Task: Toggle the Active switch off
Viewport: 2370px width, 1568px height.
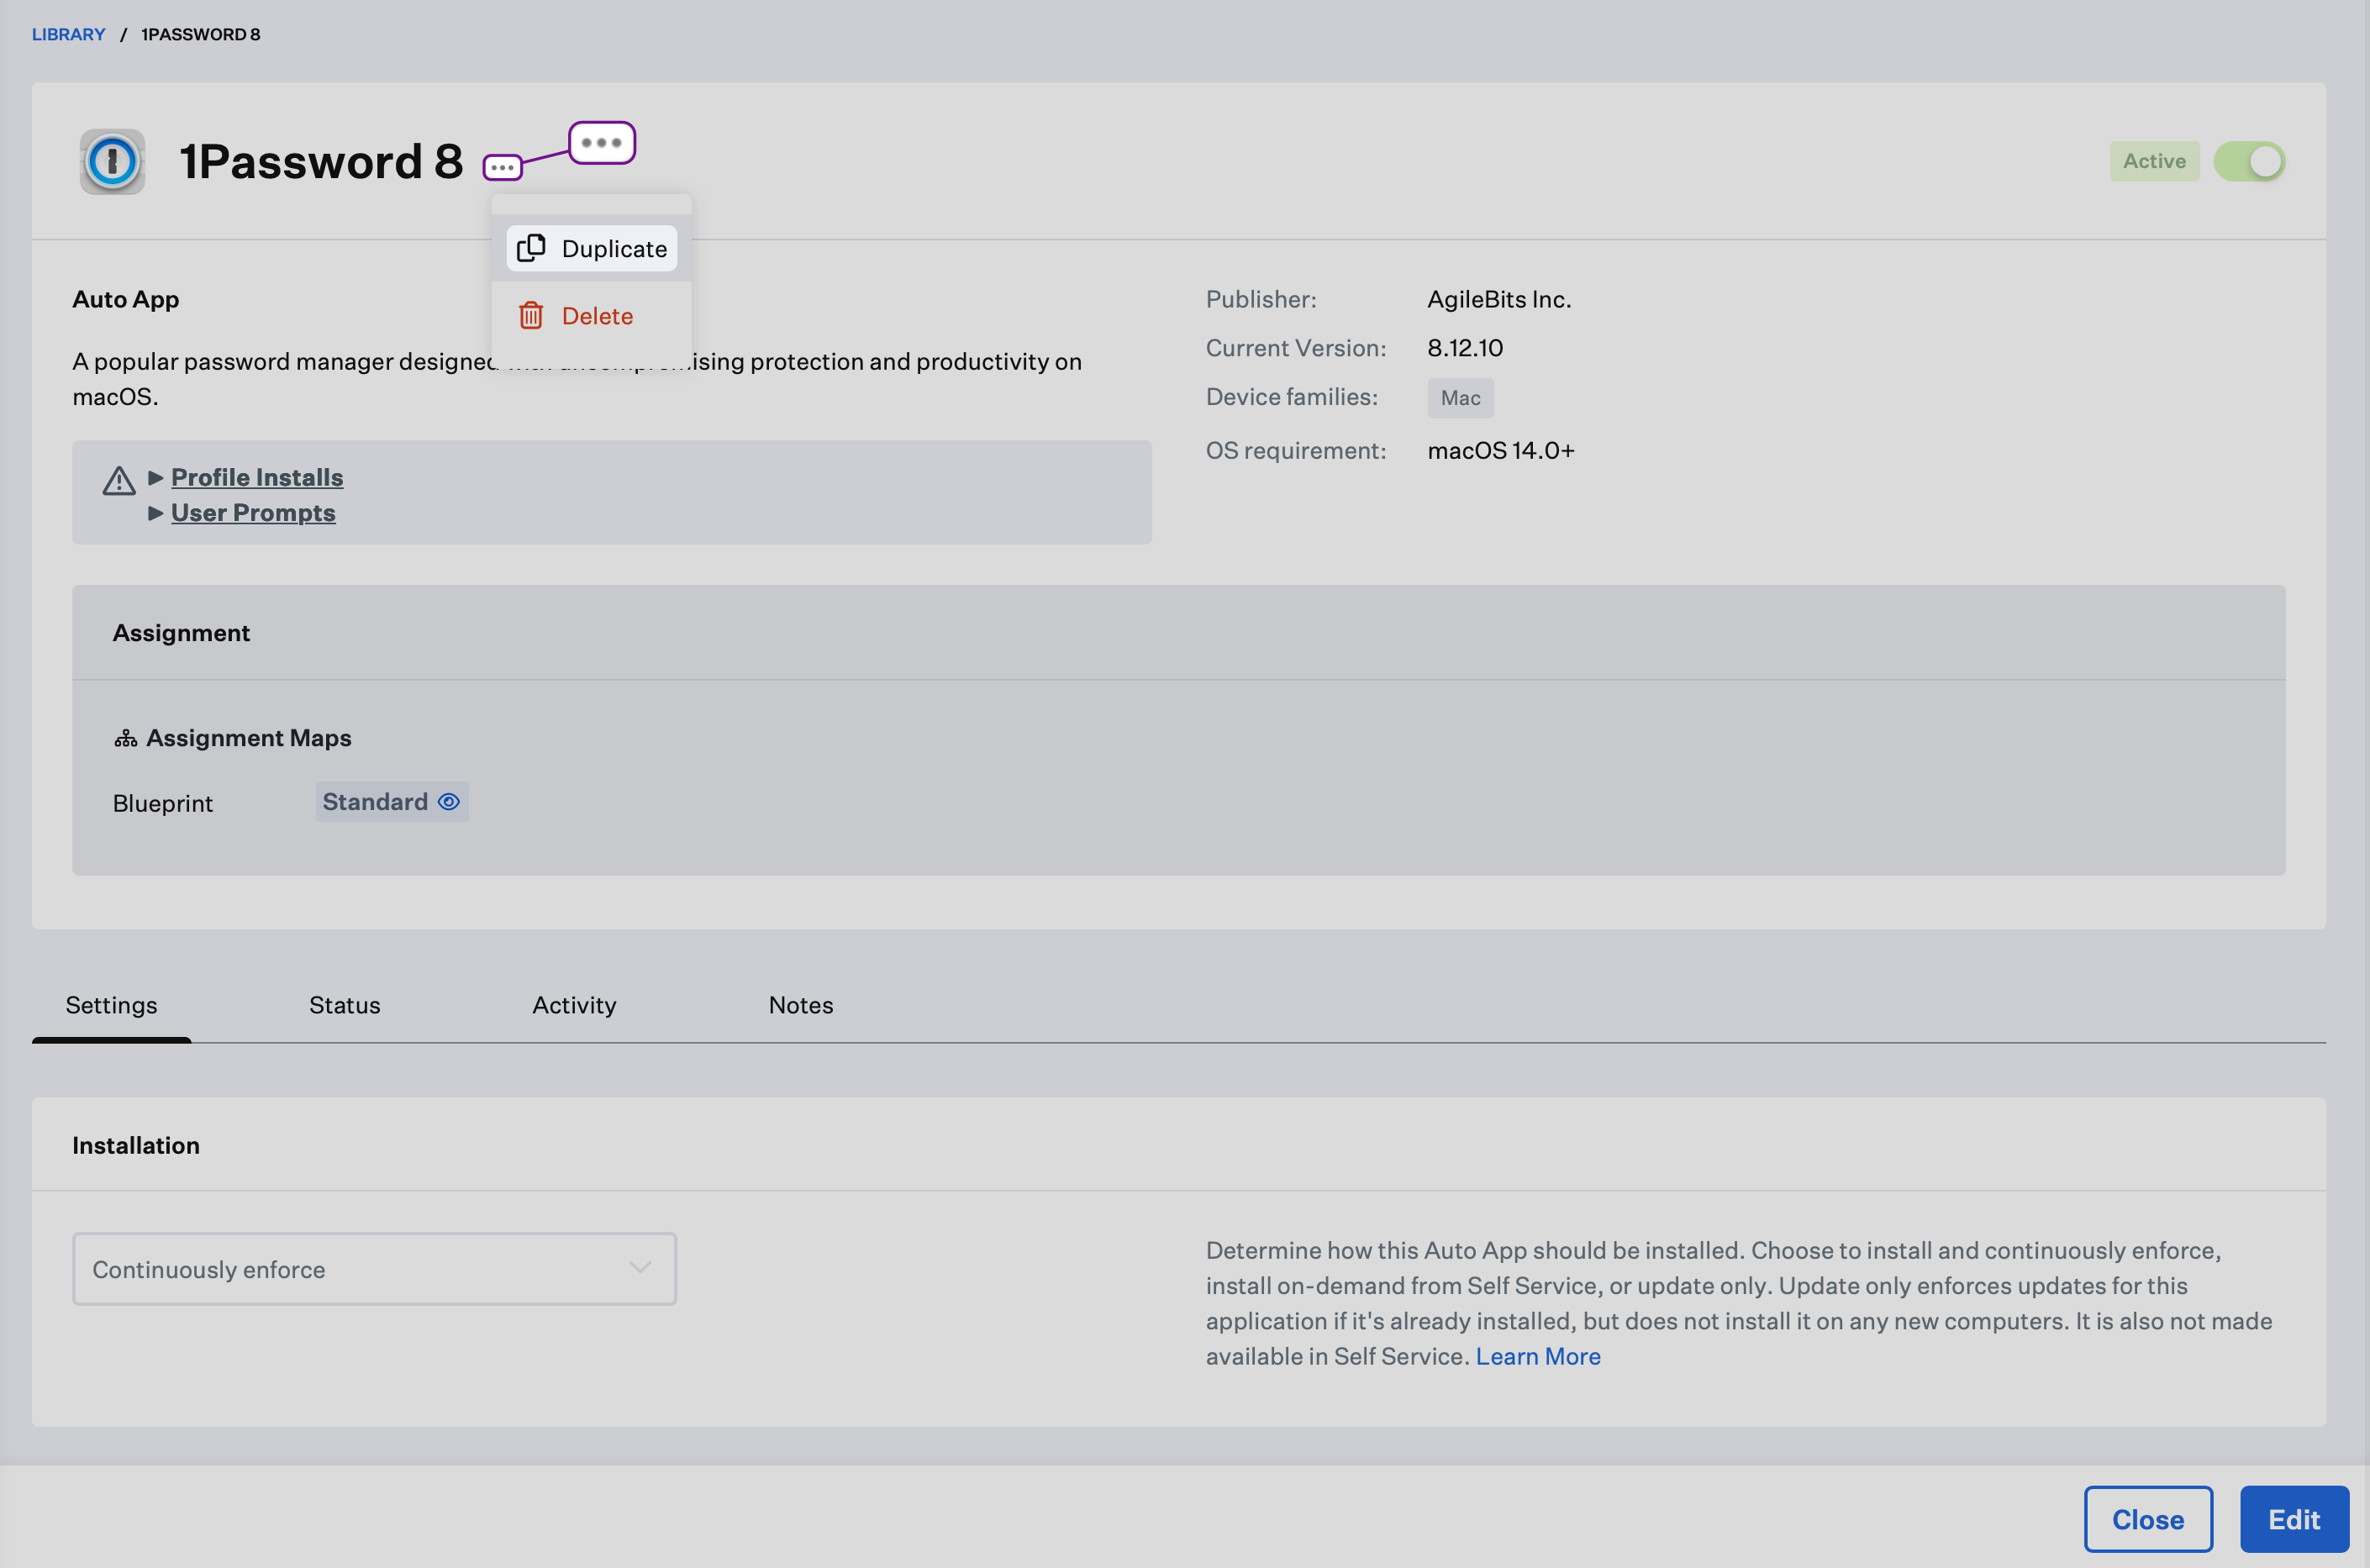Action: point(2249,161)
